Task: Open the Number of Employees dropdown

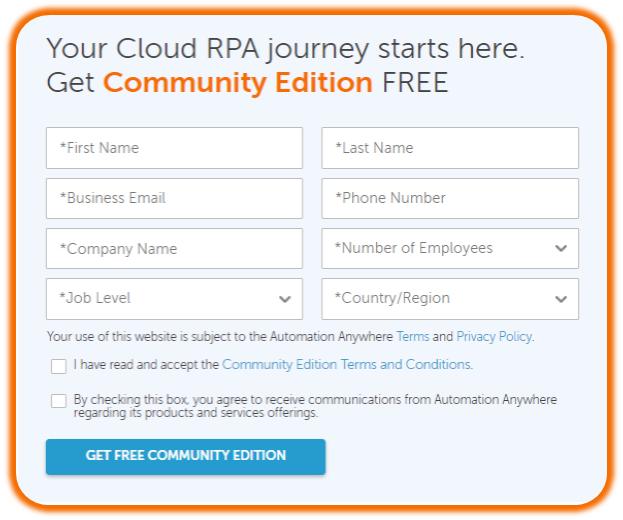Action: pyautogui.click(x=450, y=249)
